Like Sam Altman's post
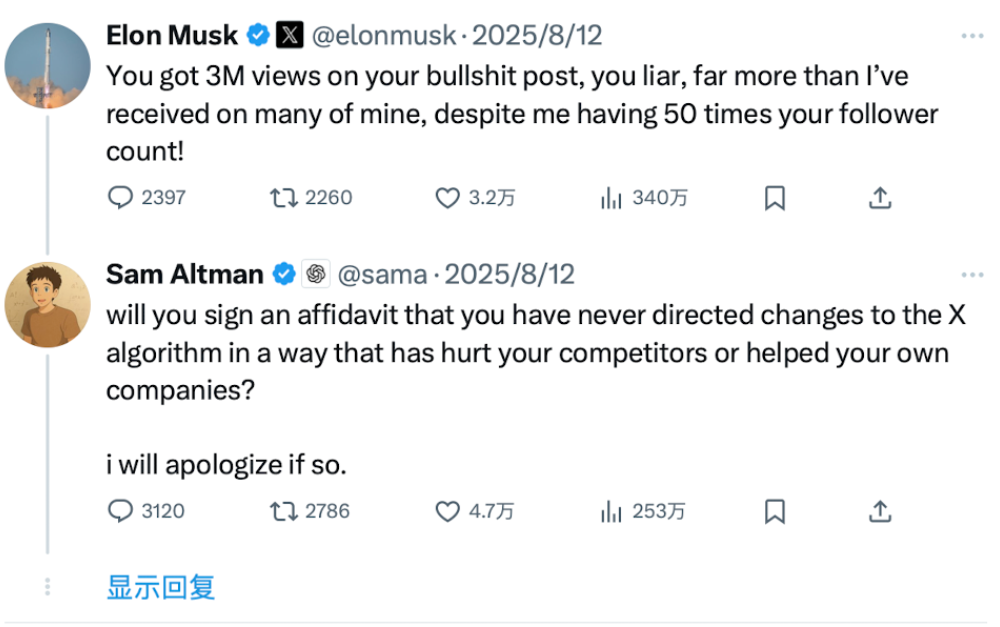Image resolution: width=1000 pixels, height=627 pixels. (447, 511)
